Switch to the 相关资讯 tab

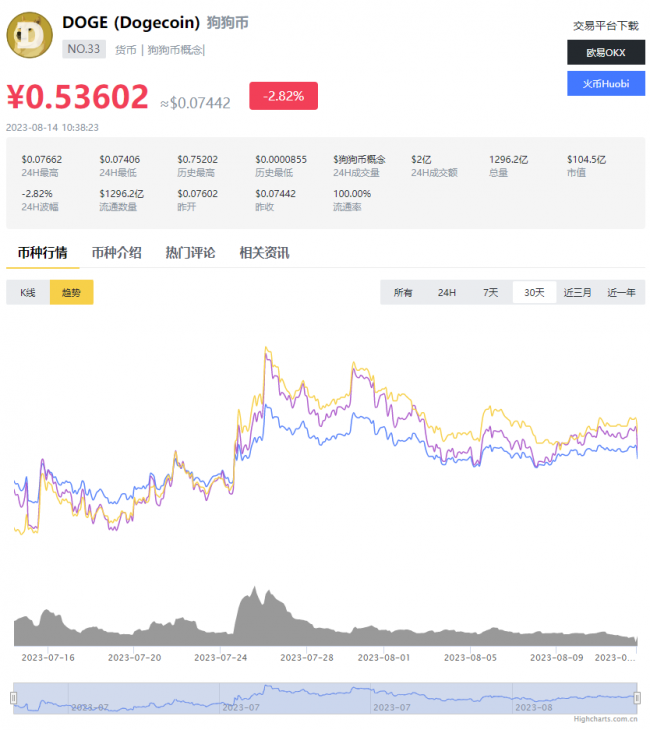[x=264, y=253]
